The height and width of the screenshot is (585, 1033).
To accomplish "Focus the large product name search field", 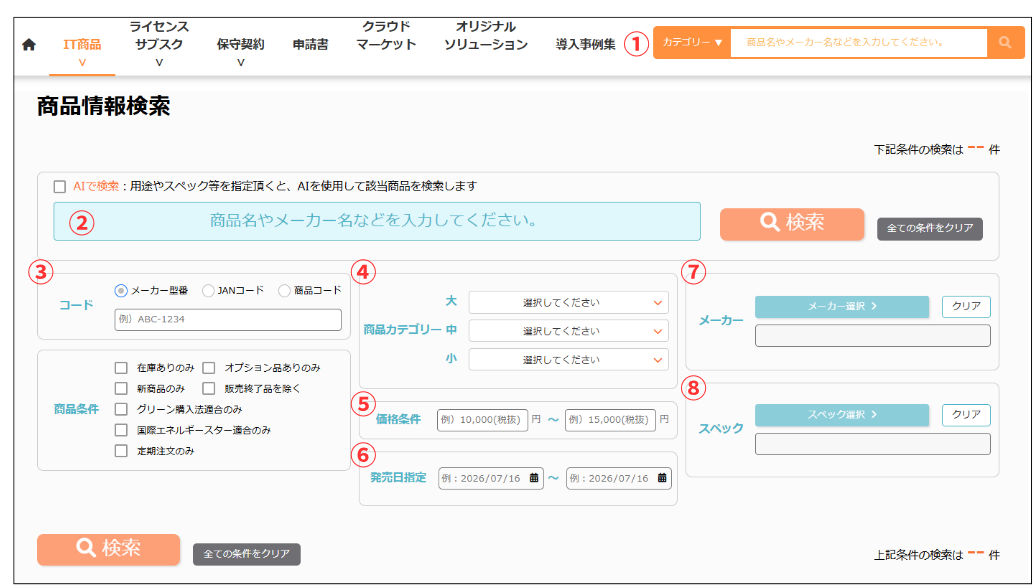I will (x=377, y=221).
